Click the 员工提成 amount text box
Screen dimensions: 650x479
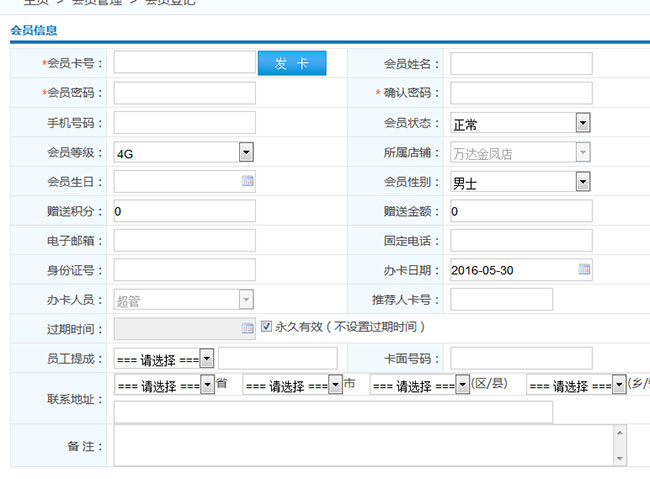click(x=278, y=358)
